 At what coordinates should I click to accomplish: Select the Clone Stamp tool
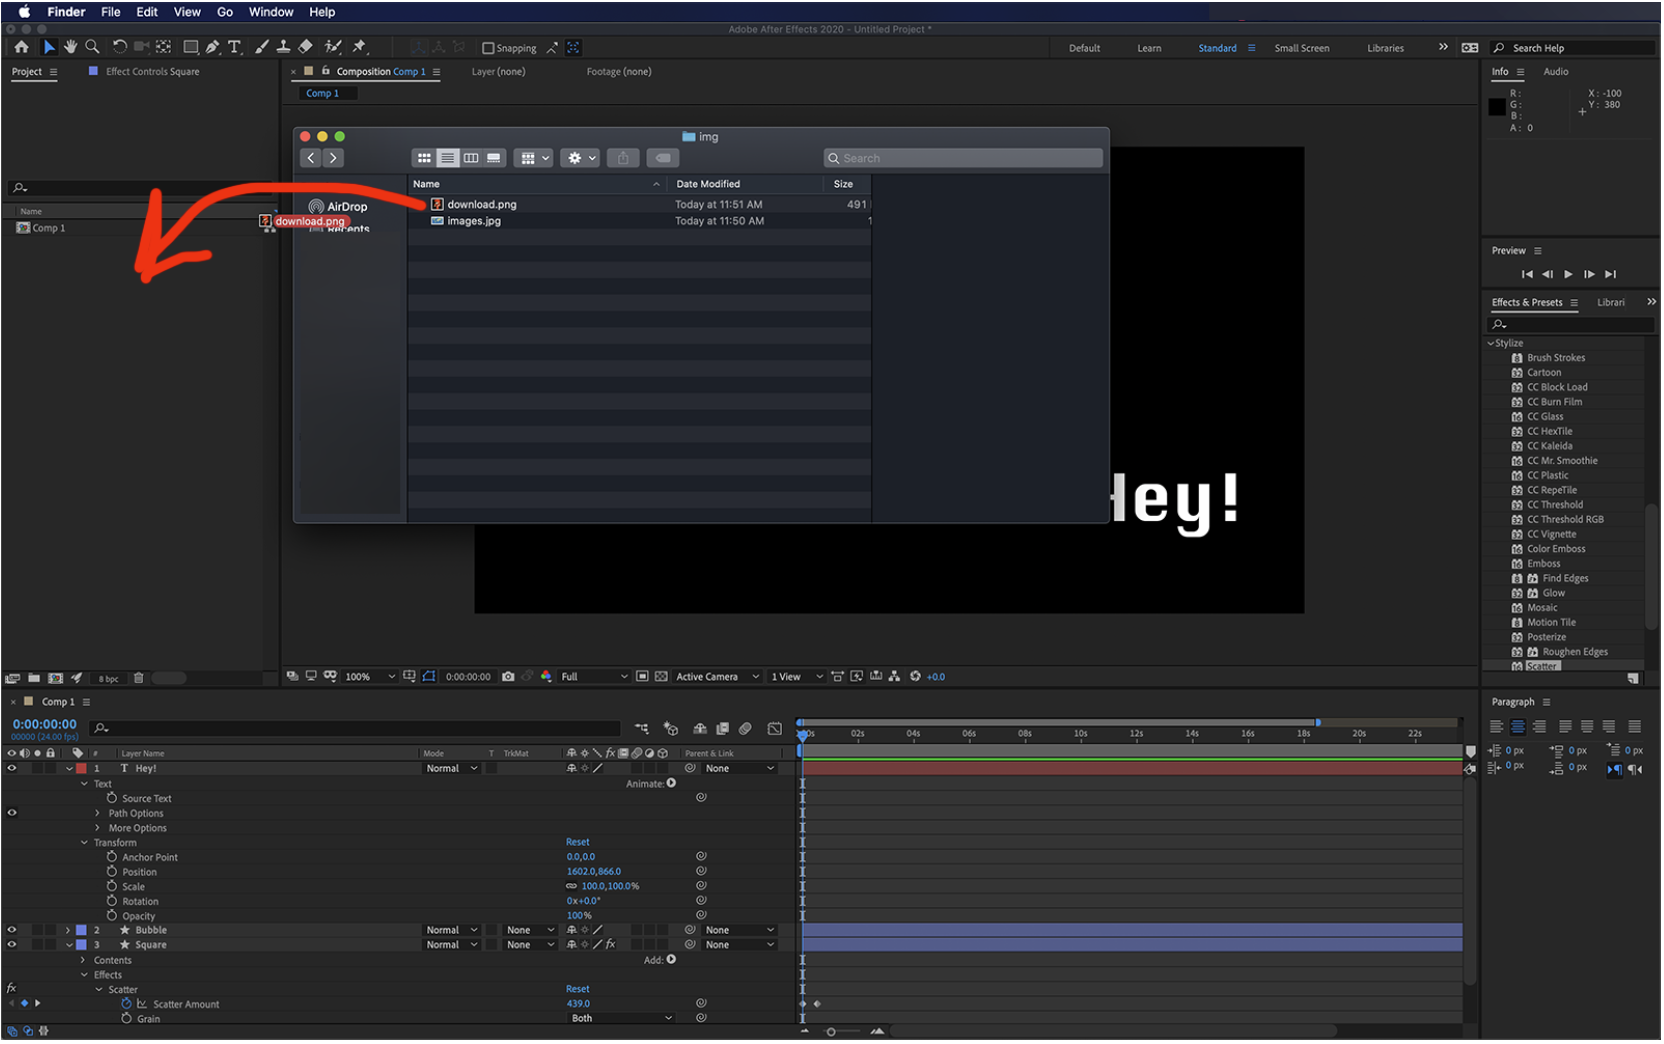coord(284,47)
